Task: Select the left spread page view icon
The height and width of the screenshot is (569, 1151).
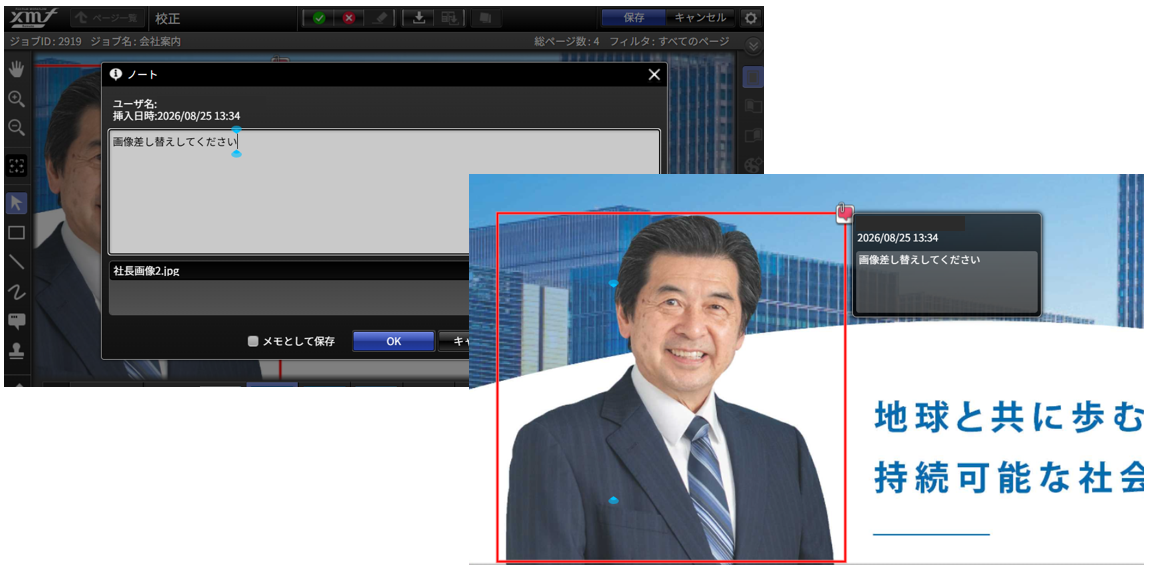Action: [x=754, y=106]
